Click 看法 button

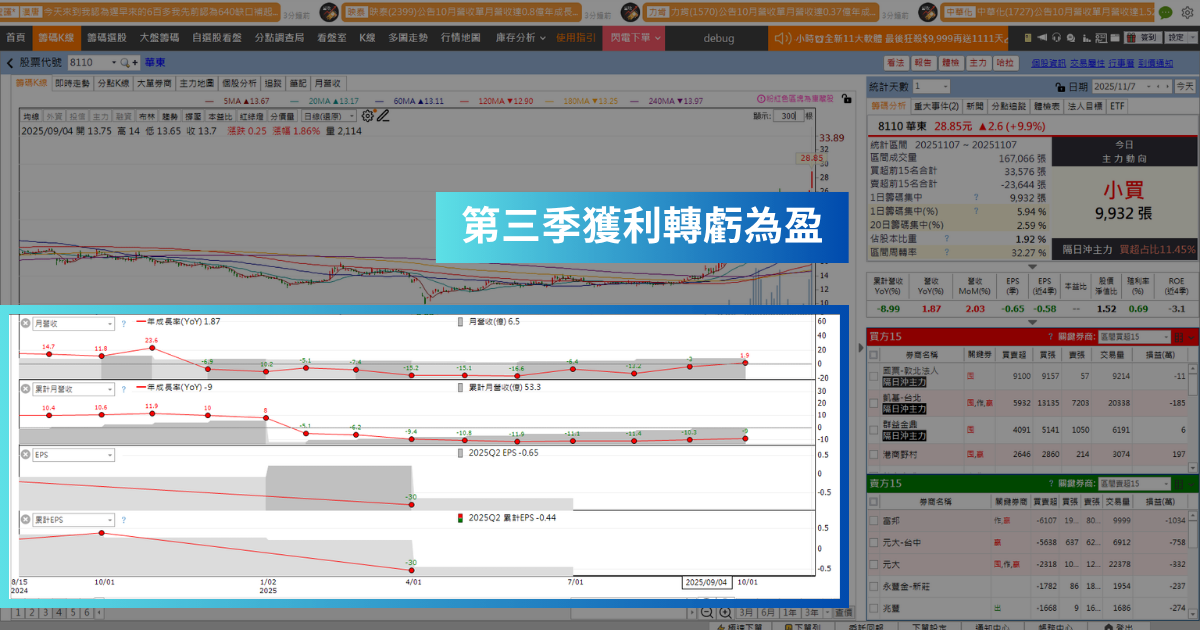[895, 62]
